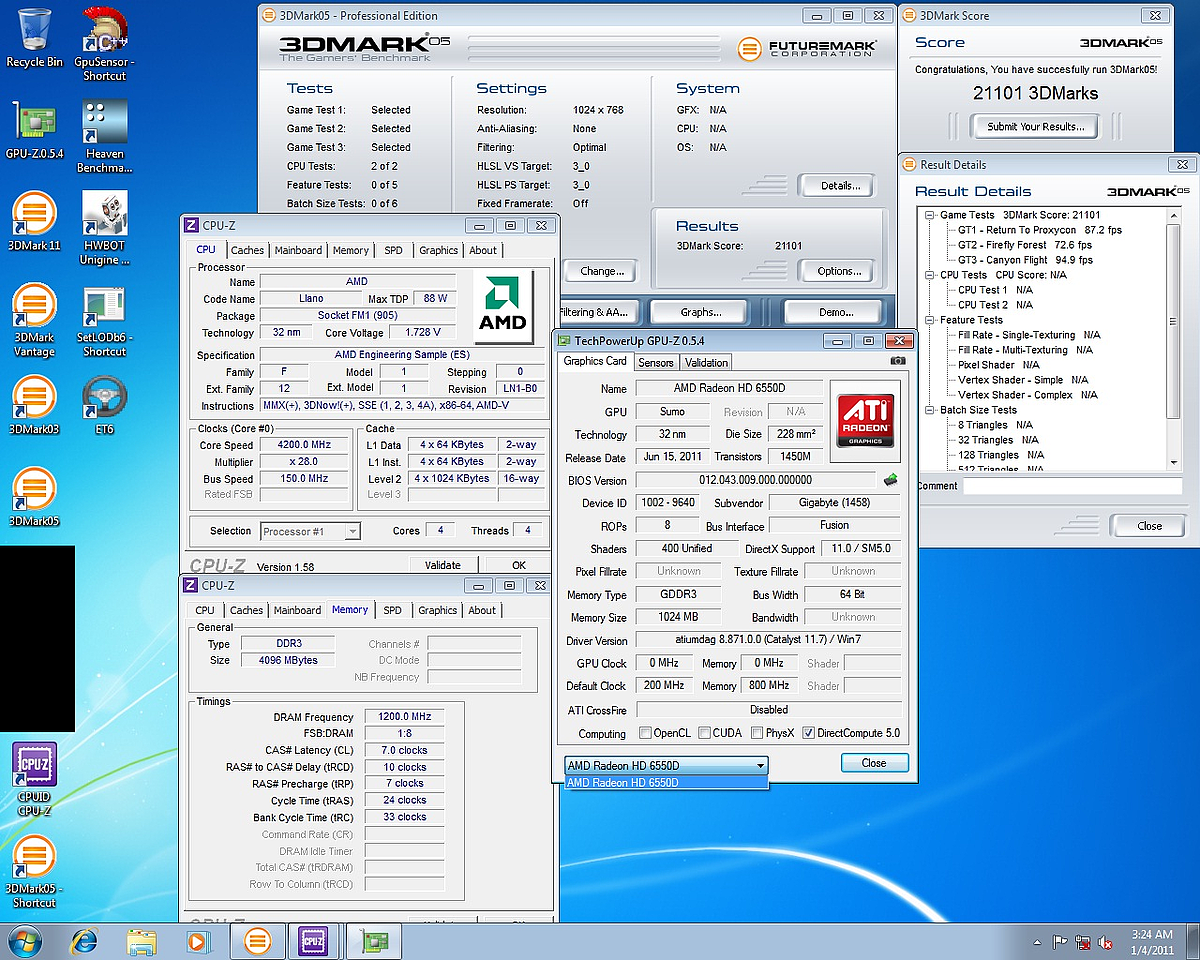Viewport: 1200px width, 960px height.
Task: Tick the PhysX checkbox in GPU-Z
Action: 757,733
